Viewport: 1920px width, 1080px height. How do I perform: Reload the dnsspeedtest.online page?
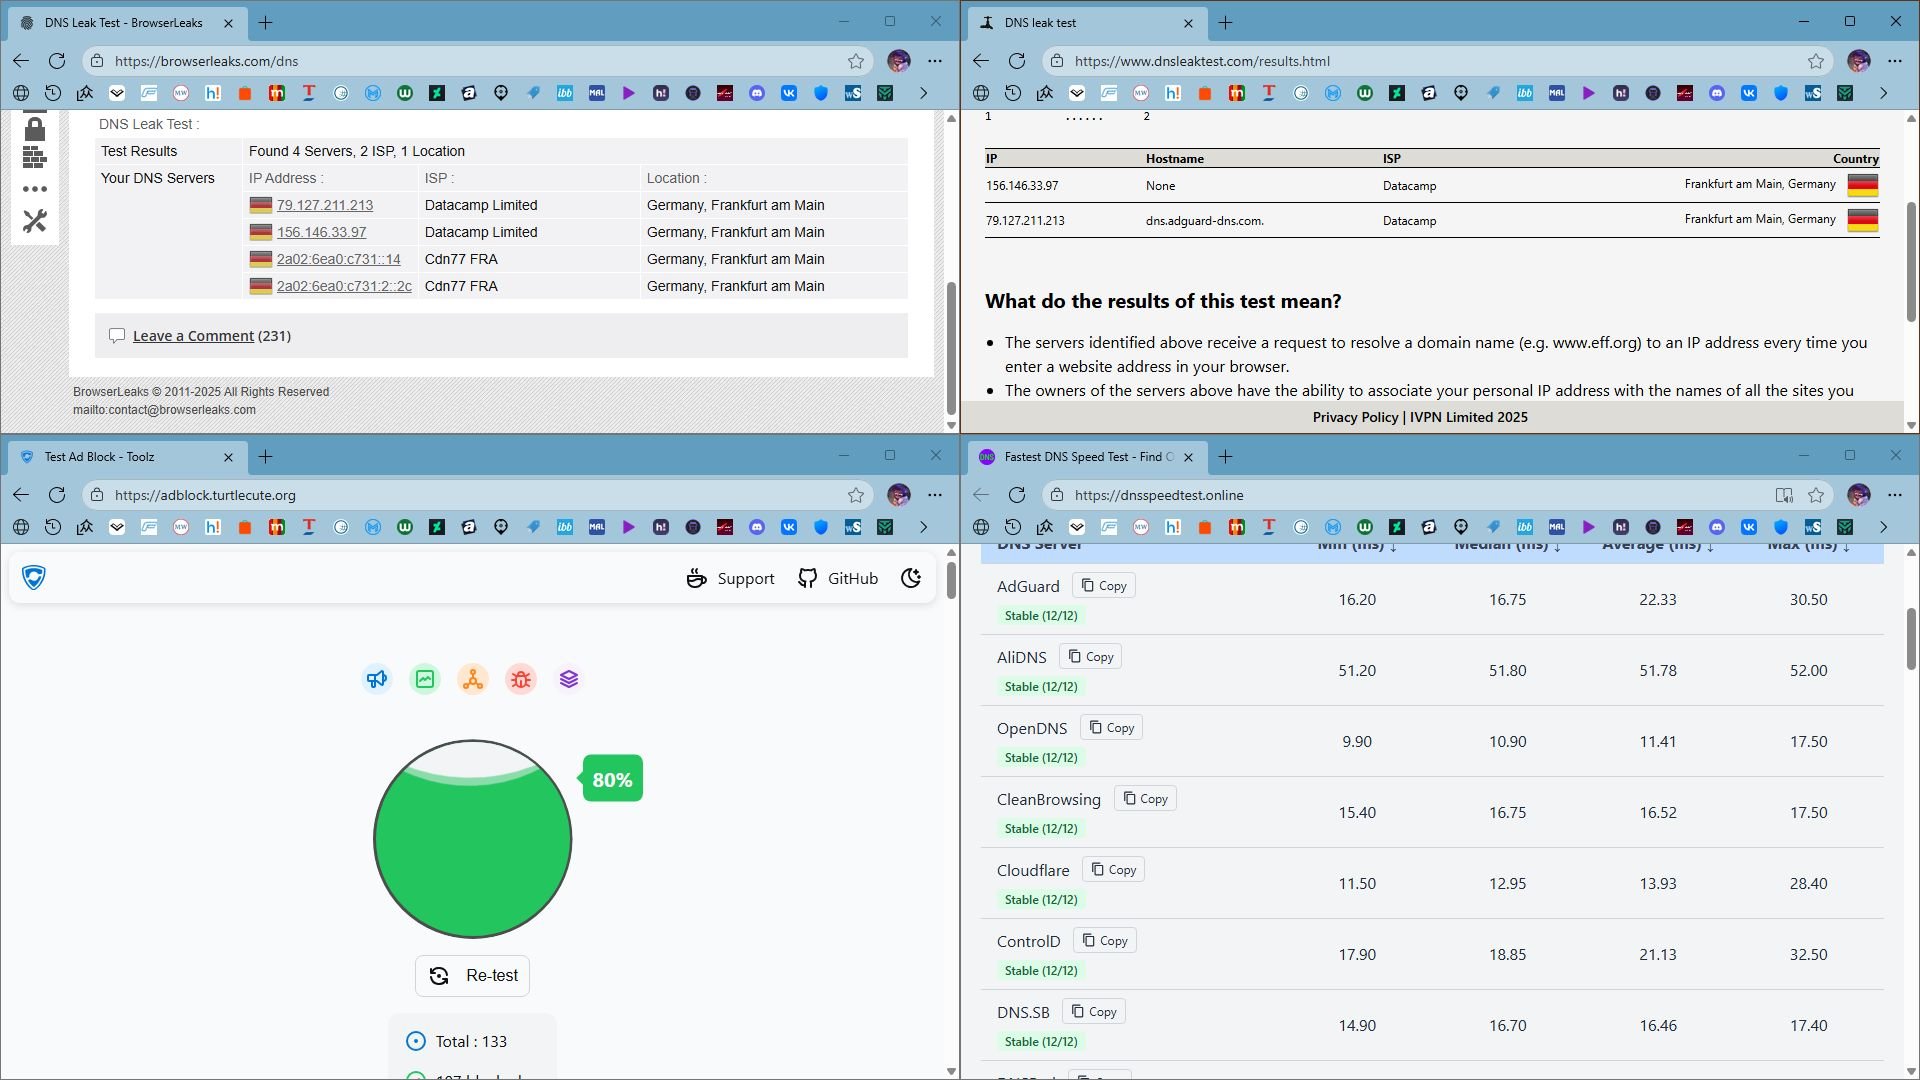tap(1017, 495)
